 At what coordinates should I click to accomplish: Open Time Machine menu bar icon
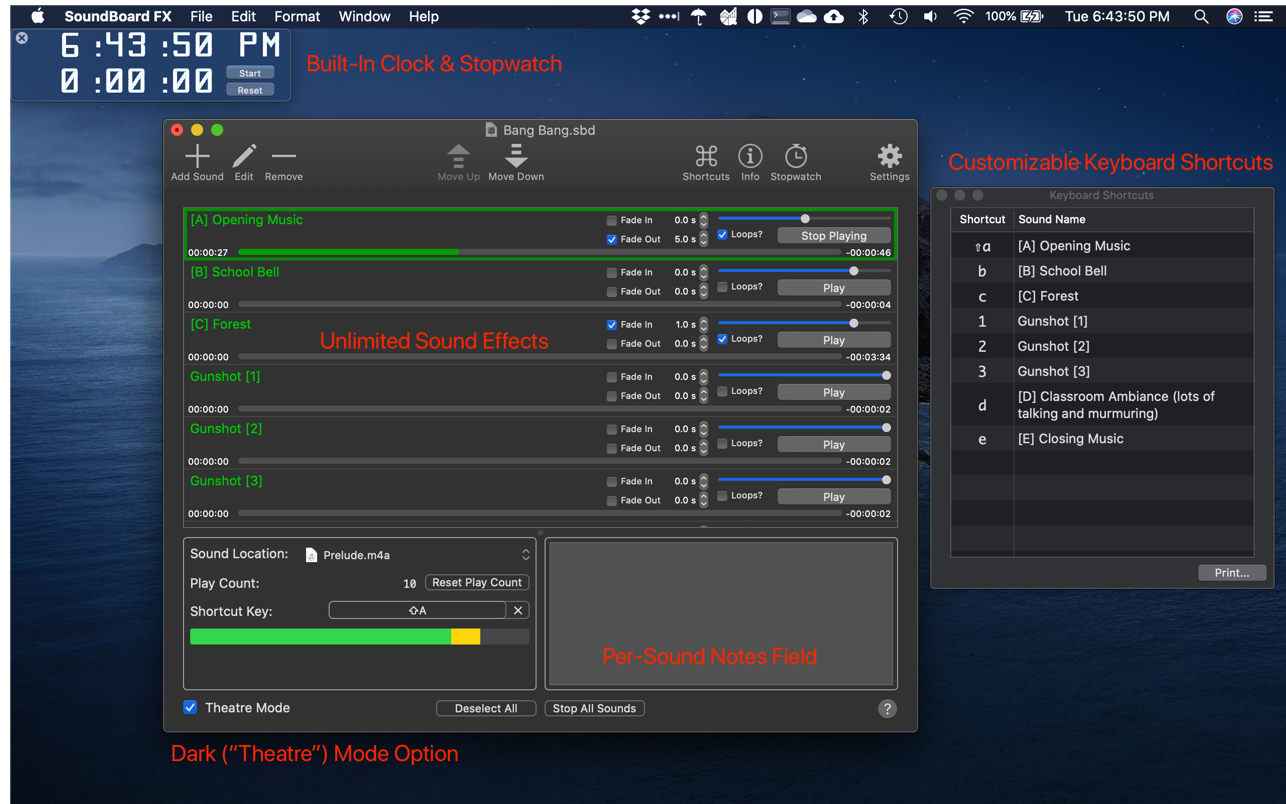tap(898, 16)
